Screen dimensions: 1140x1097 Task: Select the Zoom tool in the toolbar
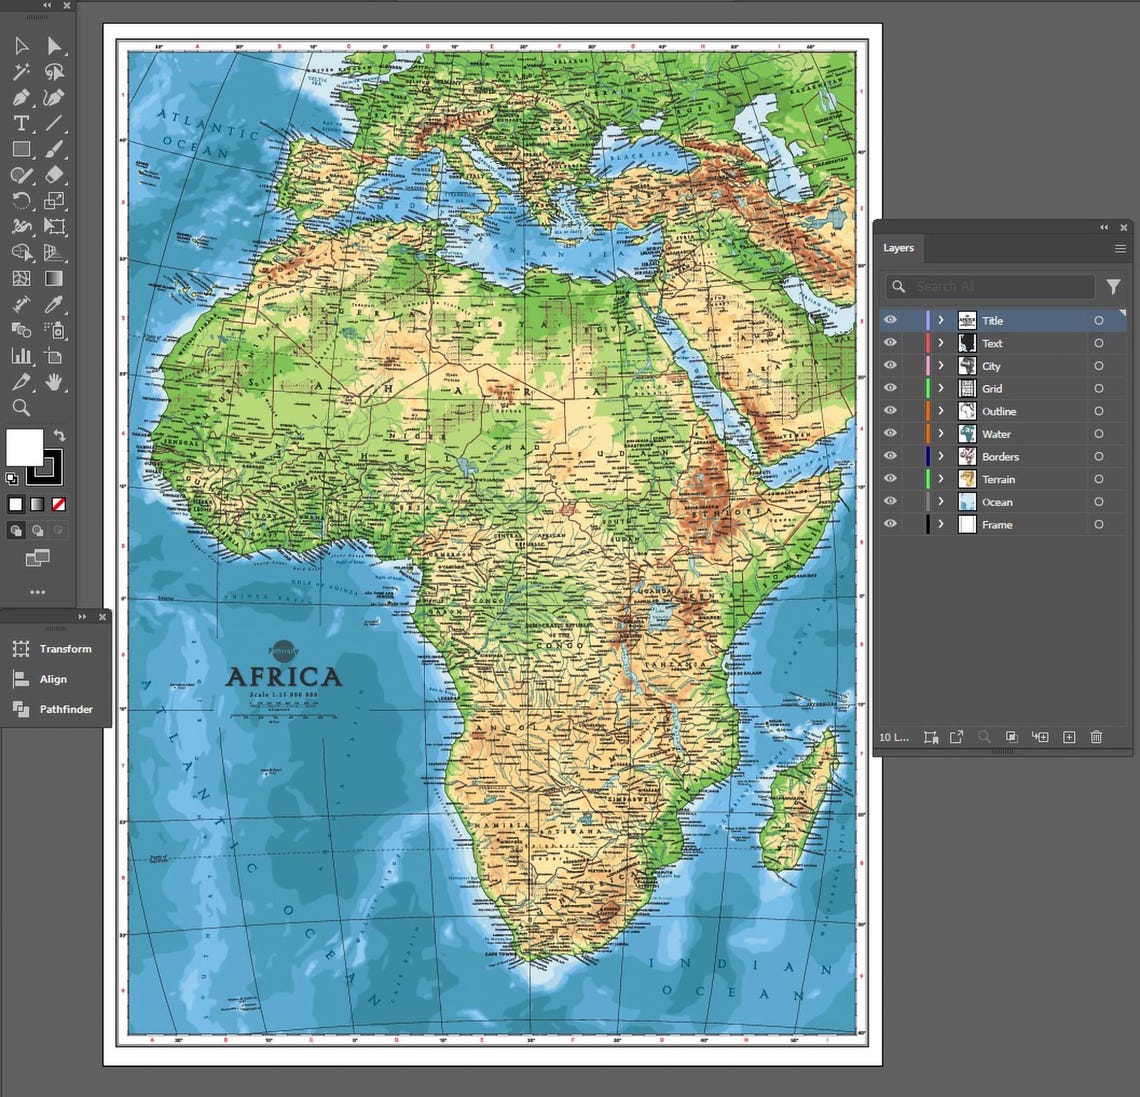pos(21,408)
